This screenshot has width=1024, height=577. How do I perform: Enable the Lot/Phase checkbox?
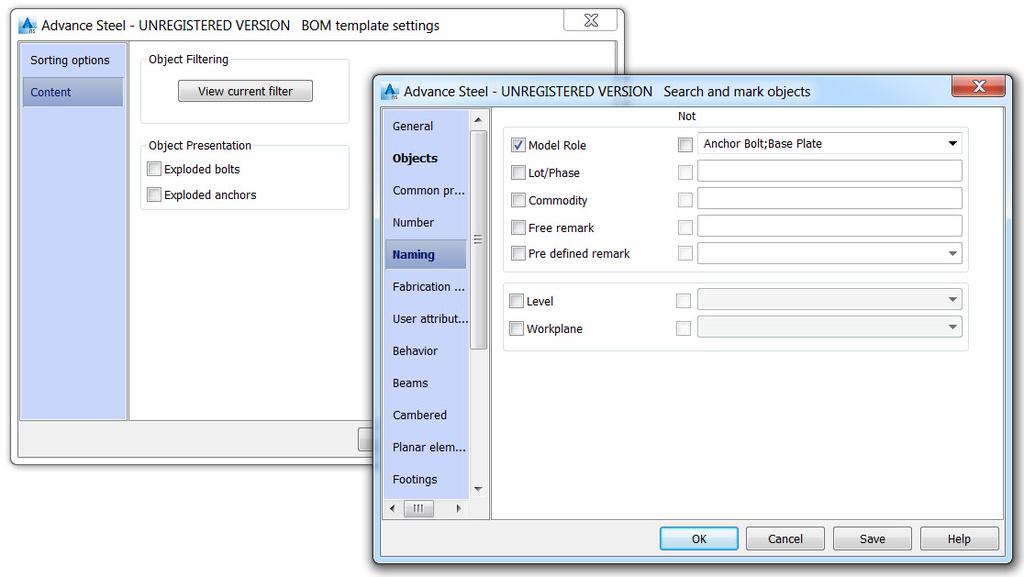(x=518, y=172)
